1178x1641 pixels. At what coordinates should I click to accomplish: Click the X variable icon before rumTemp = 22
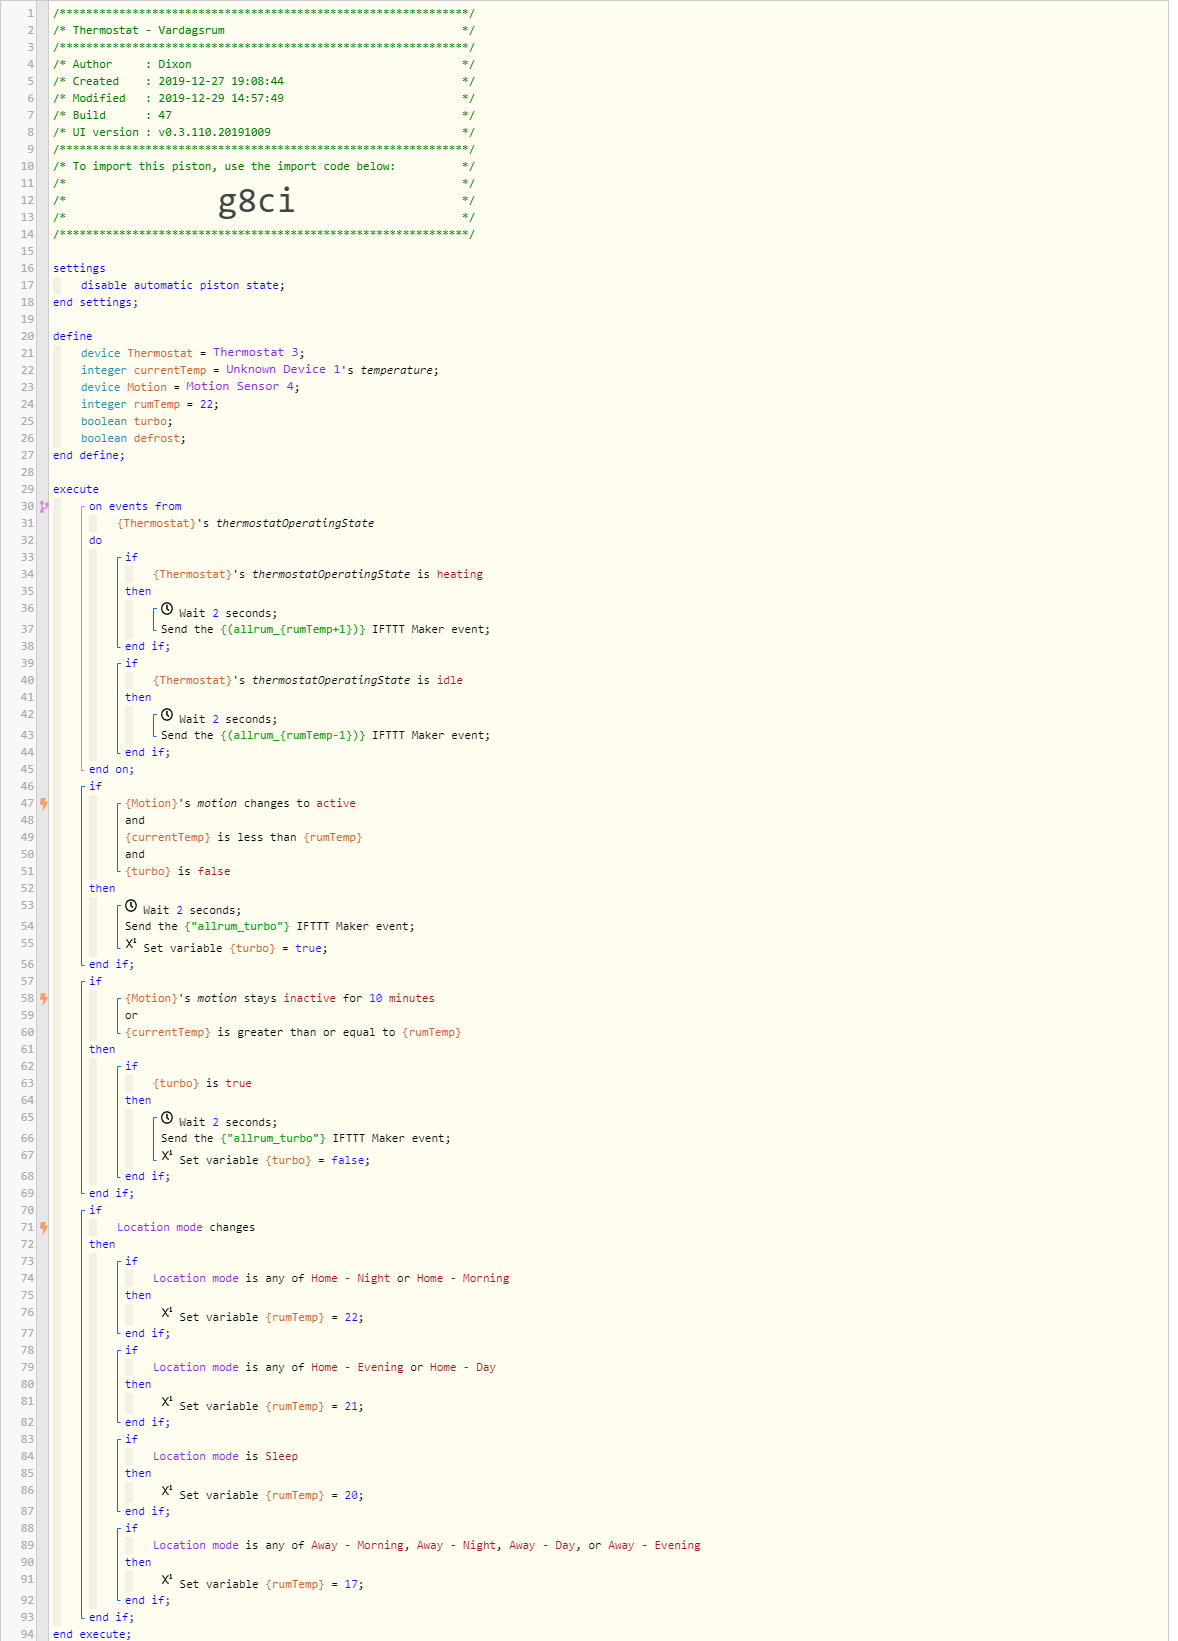click(167, 1313)
